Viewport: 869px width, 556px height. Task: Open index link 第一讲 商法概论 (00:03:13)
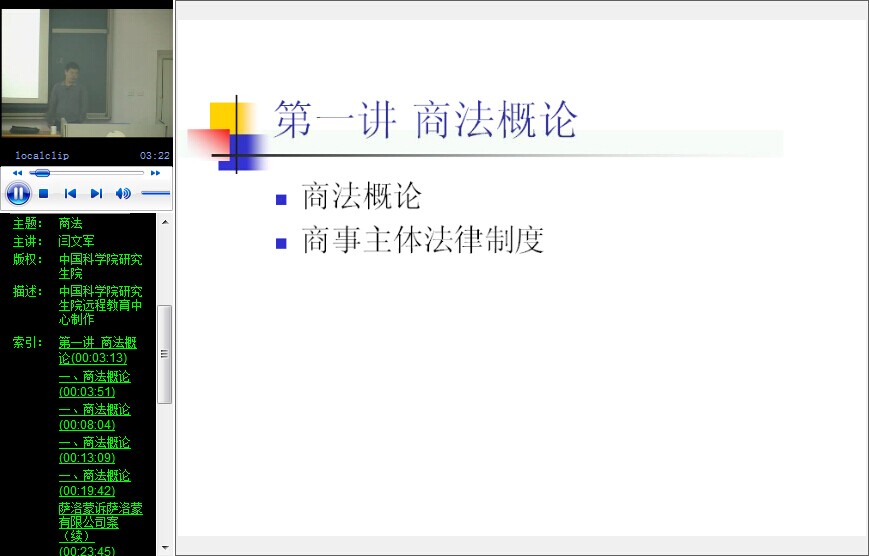tap(98, 350)
